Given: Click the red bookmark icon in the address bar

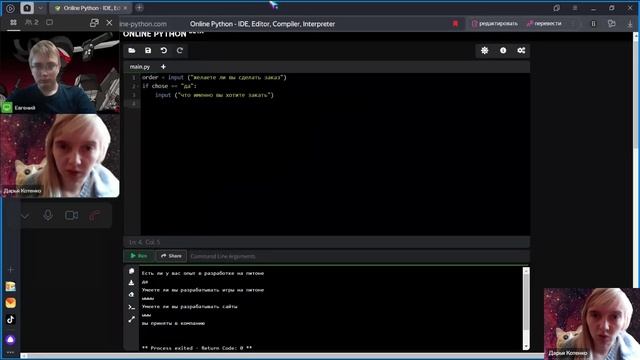Looking at the screenshot, I should point(456,24).
